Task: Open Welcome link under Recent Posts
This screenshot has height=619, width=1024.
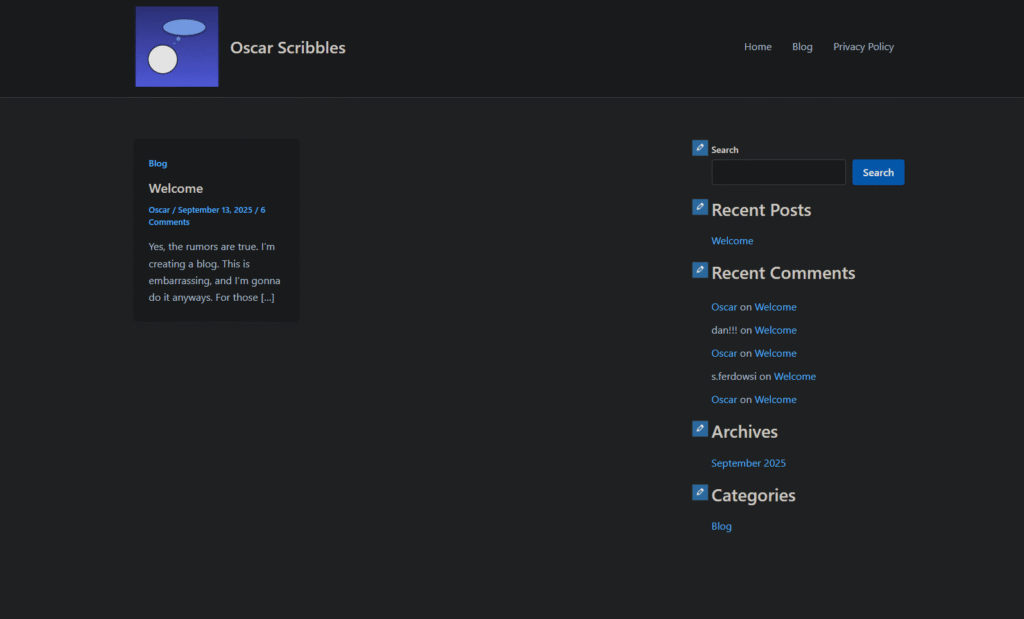Action: click(x=732, y=241)
